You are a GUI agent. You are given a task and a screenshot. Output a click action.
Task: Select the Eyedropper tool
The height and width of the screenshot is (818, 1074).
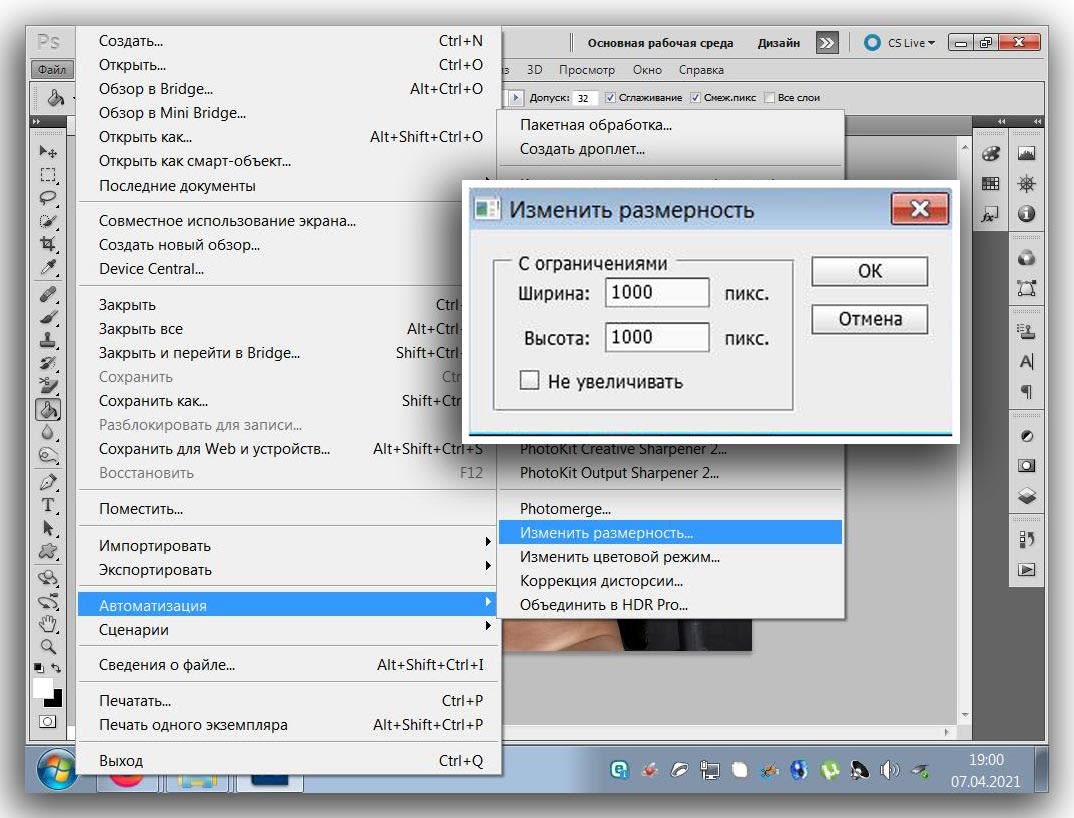47,267
